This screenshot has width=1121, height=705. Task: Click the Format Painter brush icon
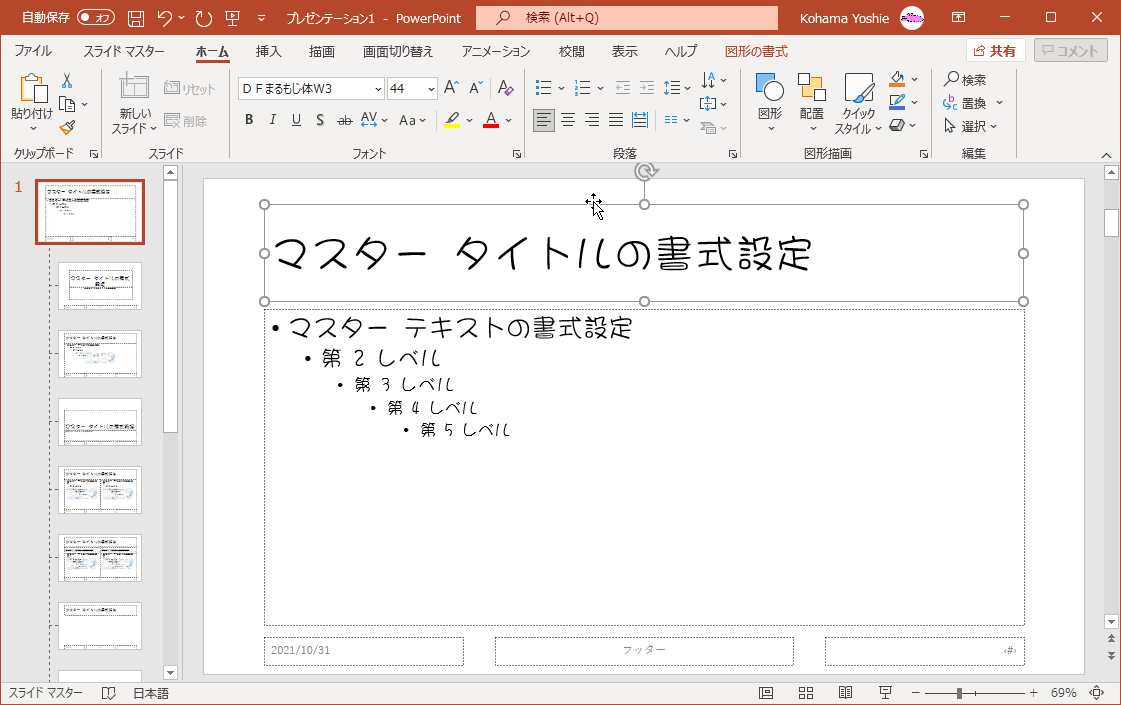[67, 127]
